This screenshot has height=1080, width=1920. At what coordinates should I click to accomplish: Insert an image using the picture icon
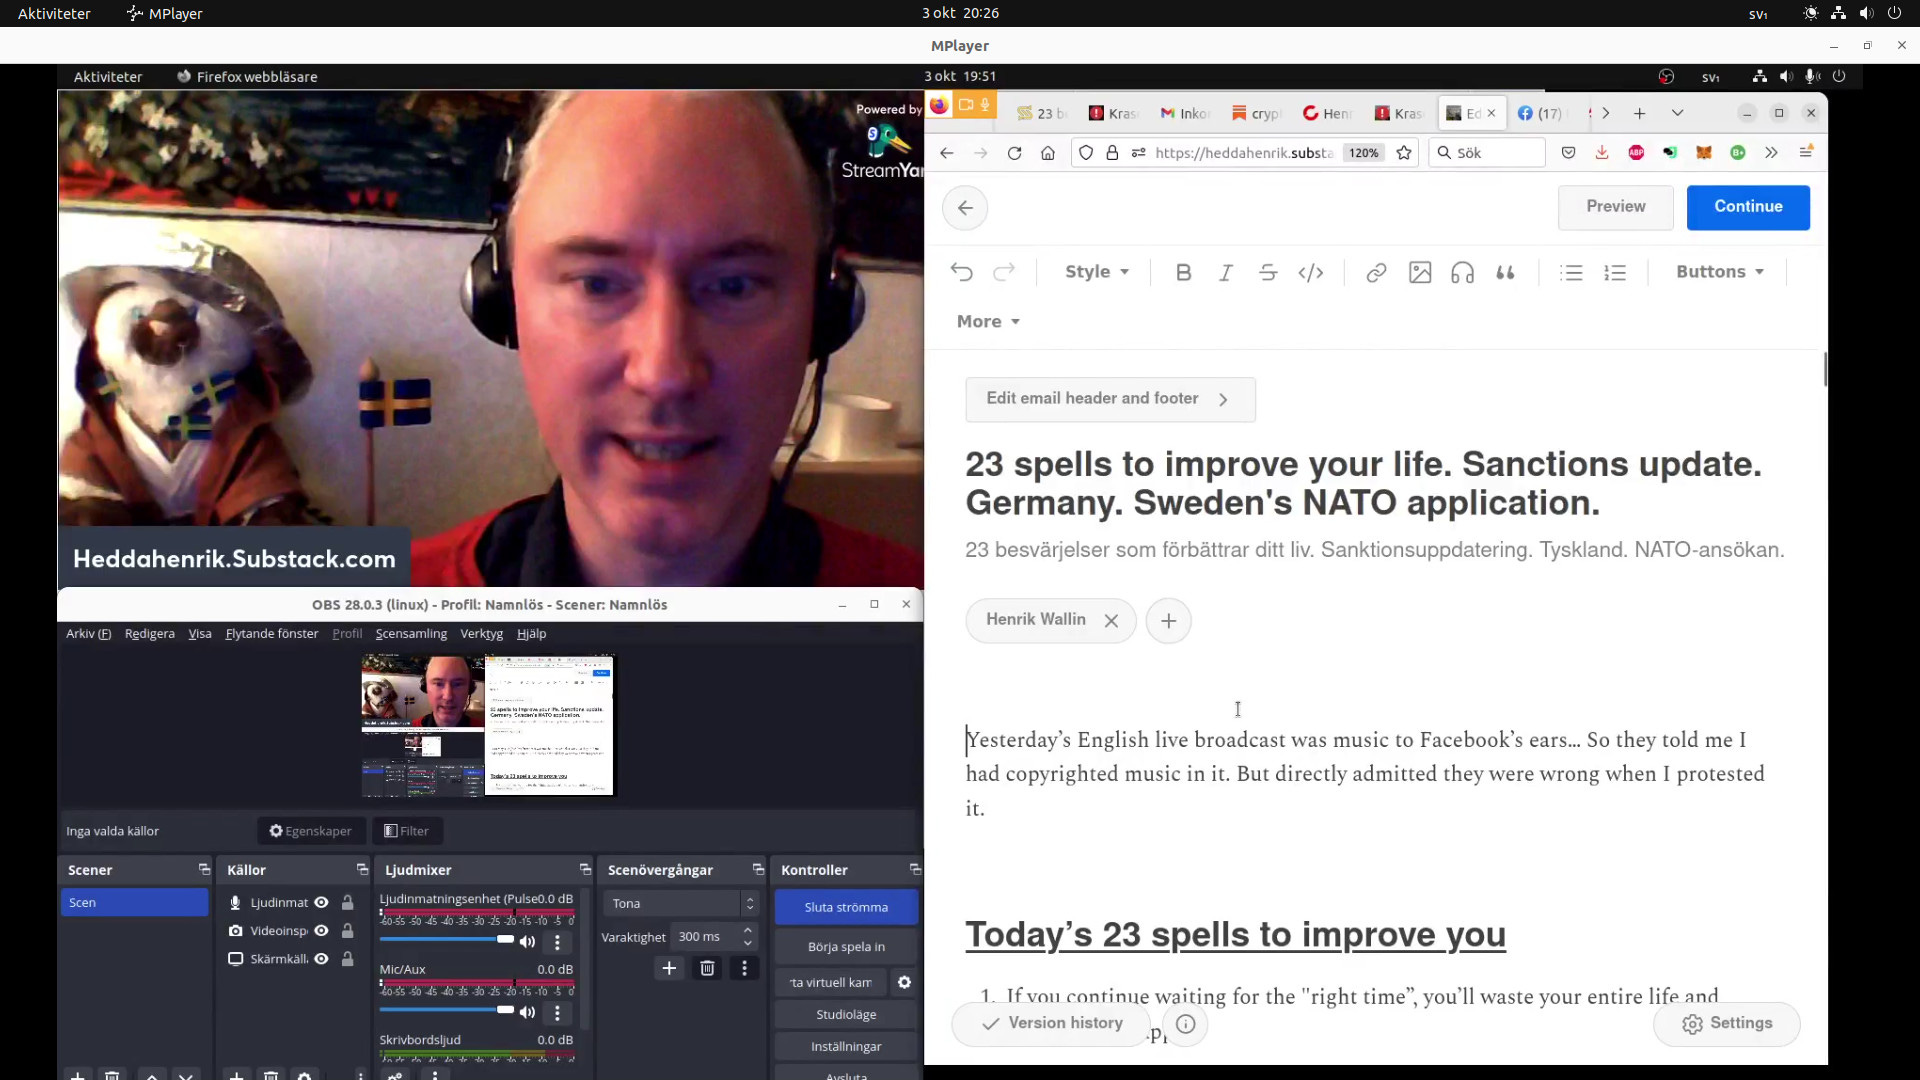(x=1420, y=272)
